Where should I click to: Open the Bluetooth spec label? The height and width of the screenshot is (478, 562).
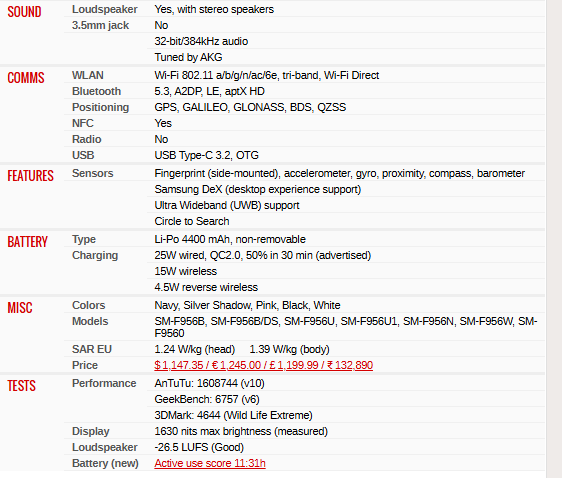tap(96, 91)
